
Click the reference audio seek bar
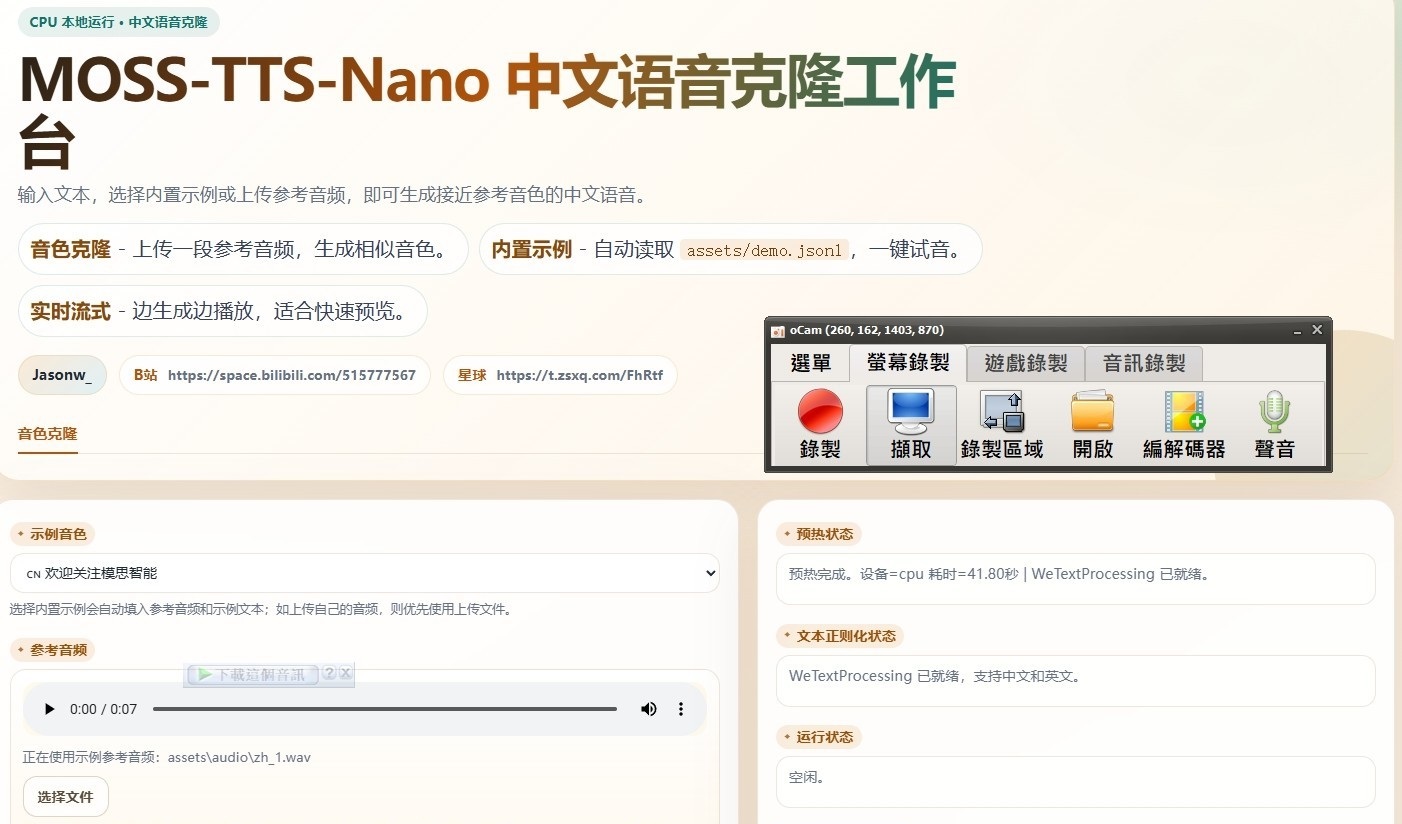(385, 709)
